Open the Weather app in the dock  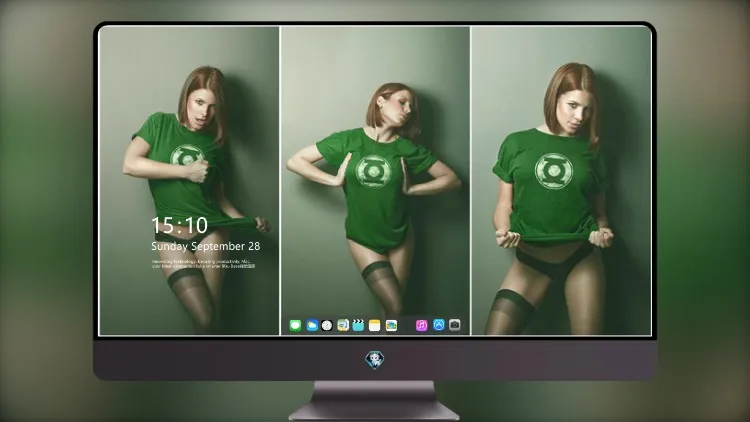pos(312,325)
